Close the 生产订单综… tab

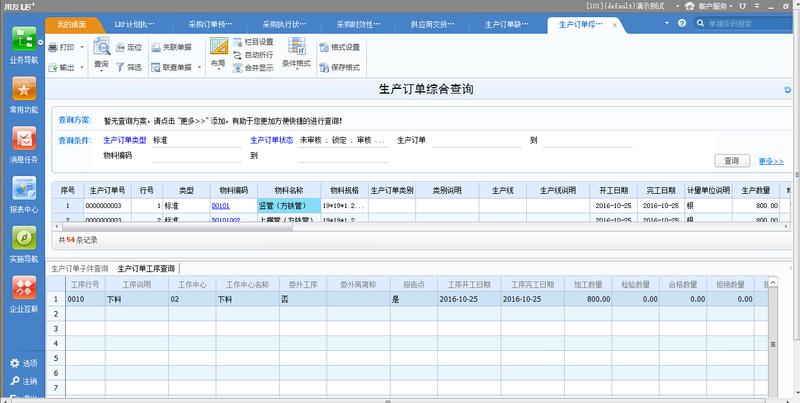tap(615, 25)
